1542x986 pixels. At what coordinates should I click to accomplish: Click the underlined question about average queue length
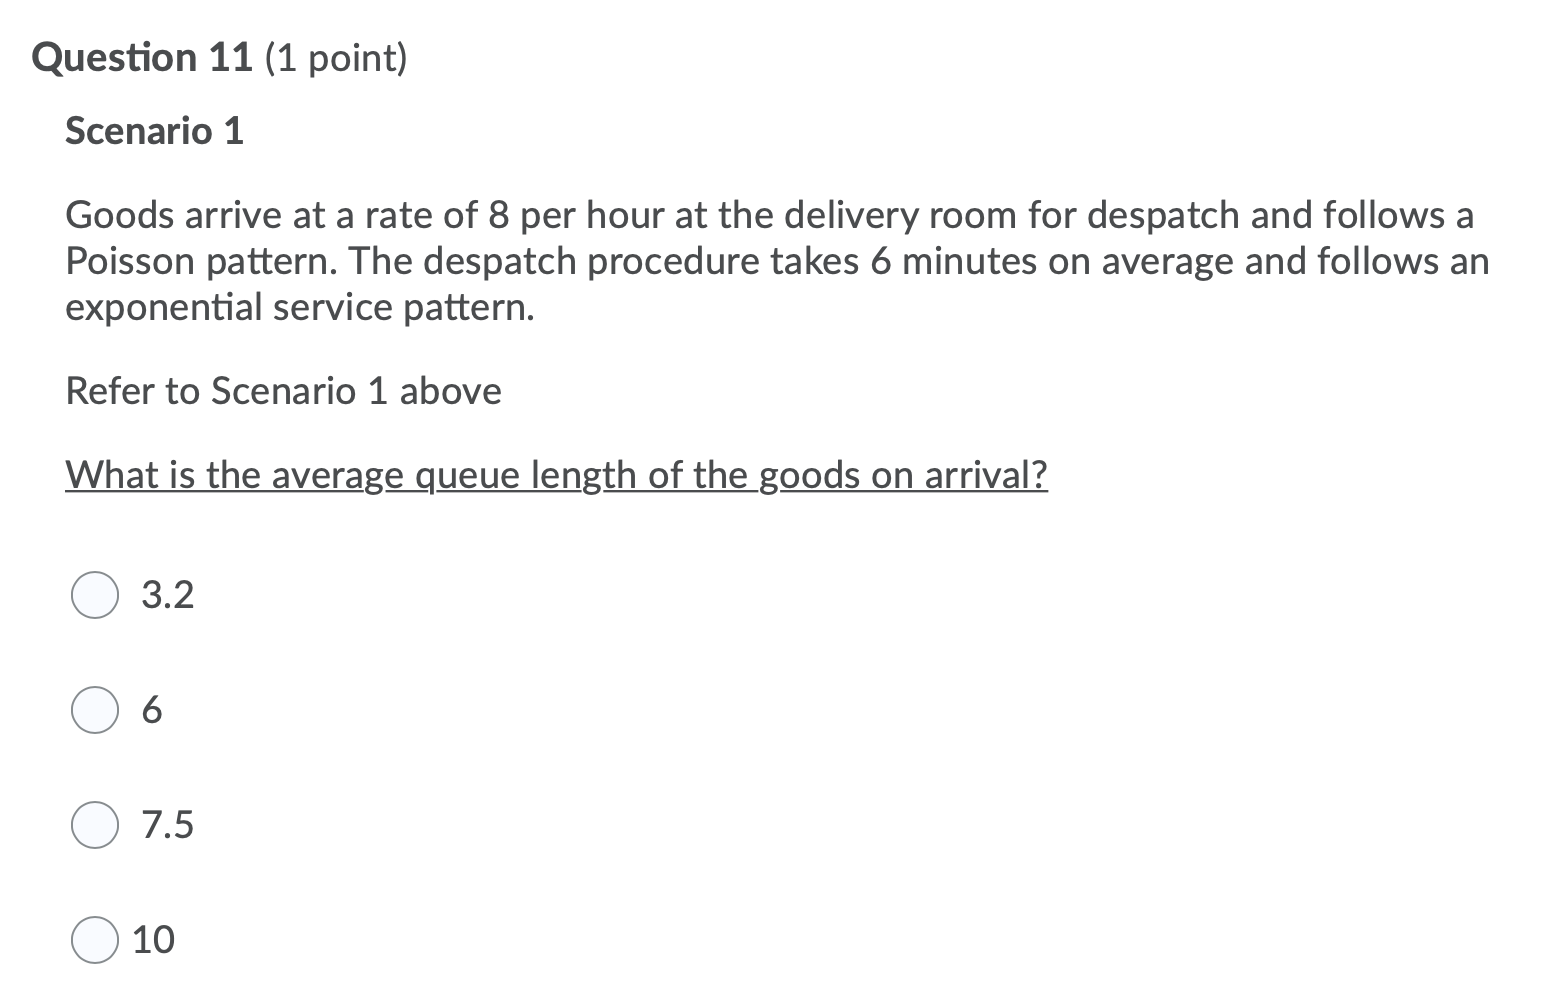pyautogui.click(x=556, y=475)
